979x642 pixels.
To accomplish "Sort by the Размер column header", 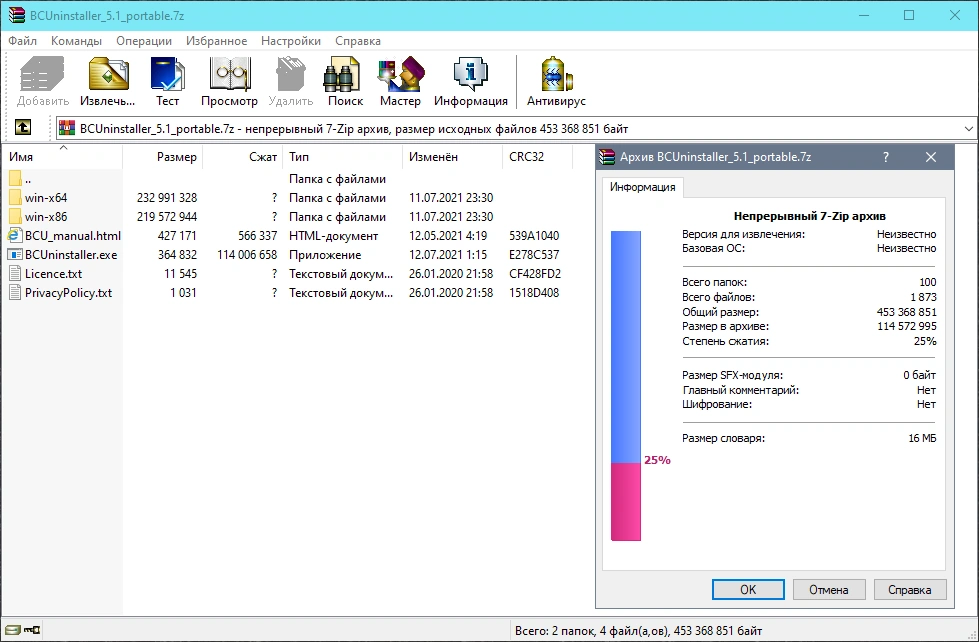I will click(162, 157).
